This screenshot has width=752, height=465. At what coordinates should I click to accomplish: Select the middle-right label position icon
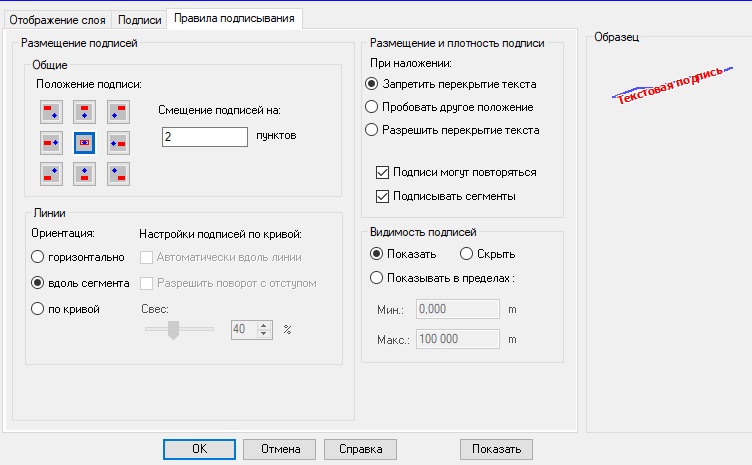point(118,143)
